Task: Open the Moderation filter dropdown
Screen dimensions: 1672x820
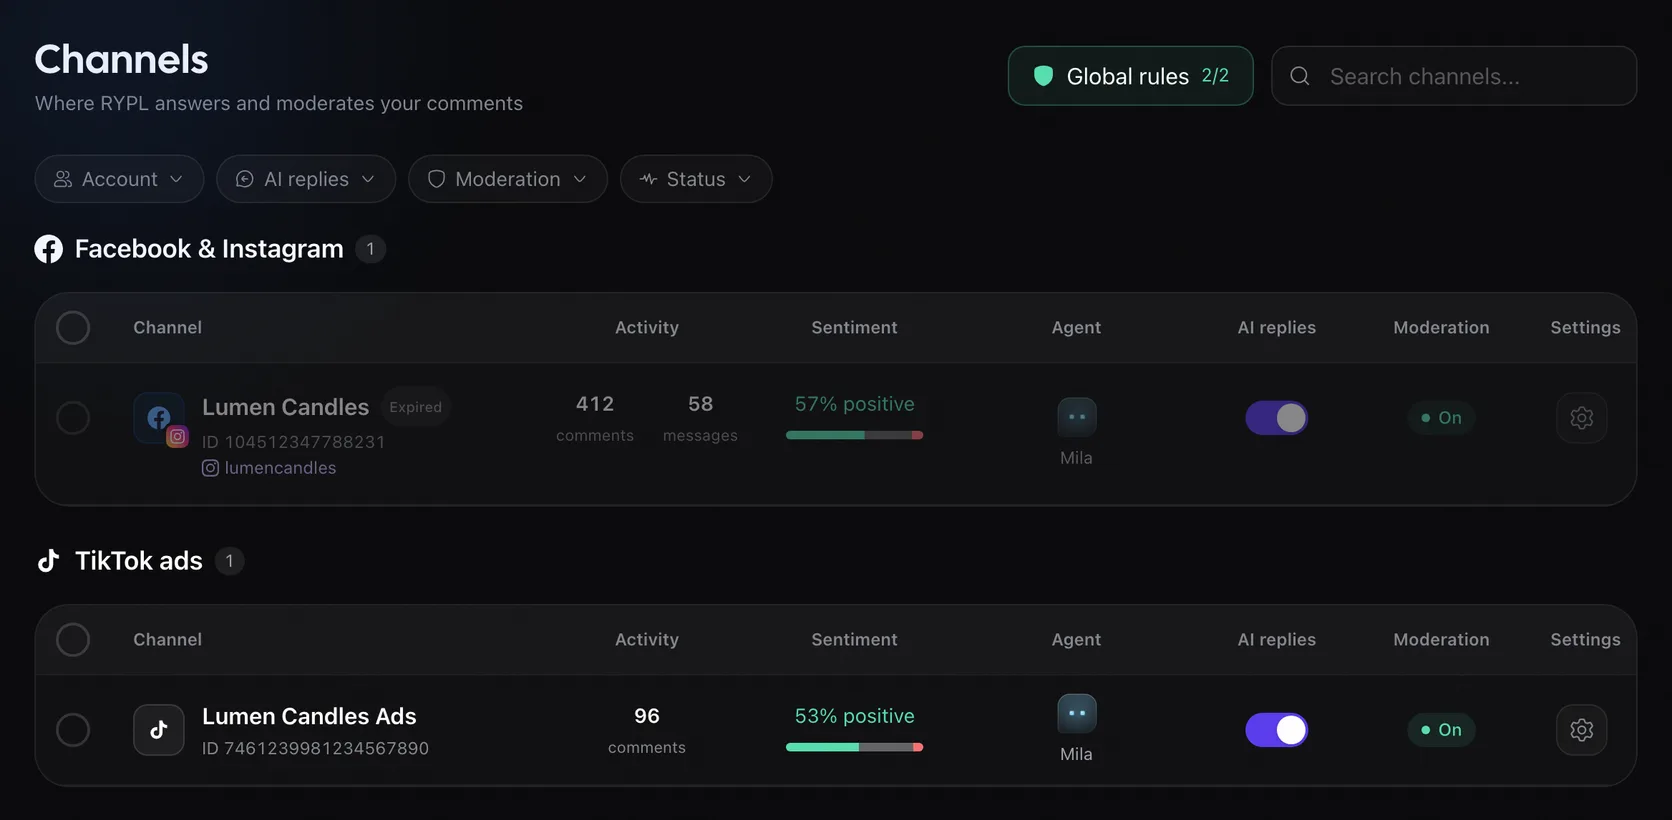Action: tap(508, 179)
